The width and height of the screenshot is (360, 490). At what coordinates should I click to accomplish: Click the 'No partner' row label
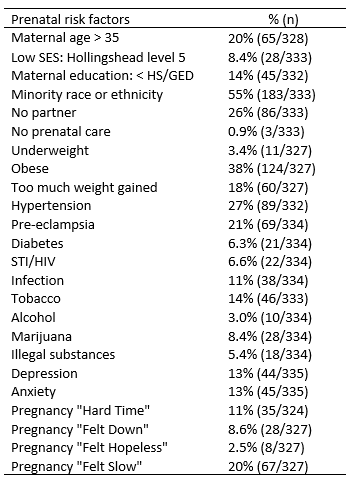[x=44, y=113]
